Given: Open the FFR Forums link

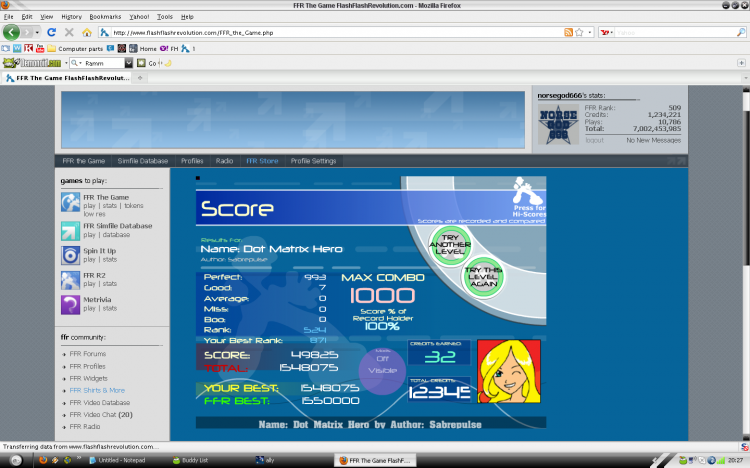Looking at the screenshot, I should [x=88, y=354].
